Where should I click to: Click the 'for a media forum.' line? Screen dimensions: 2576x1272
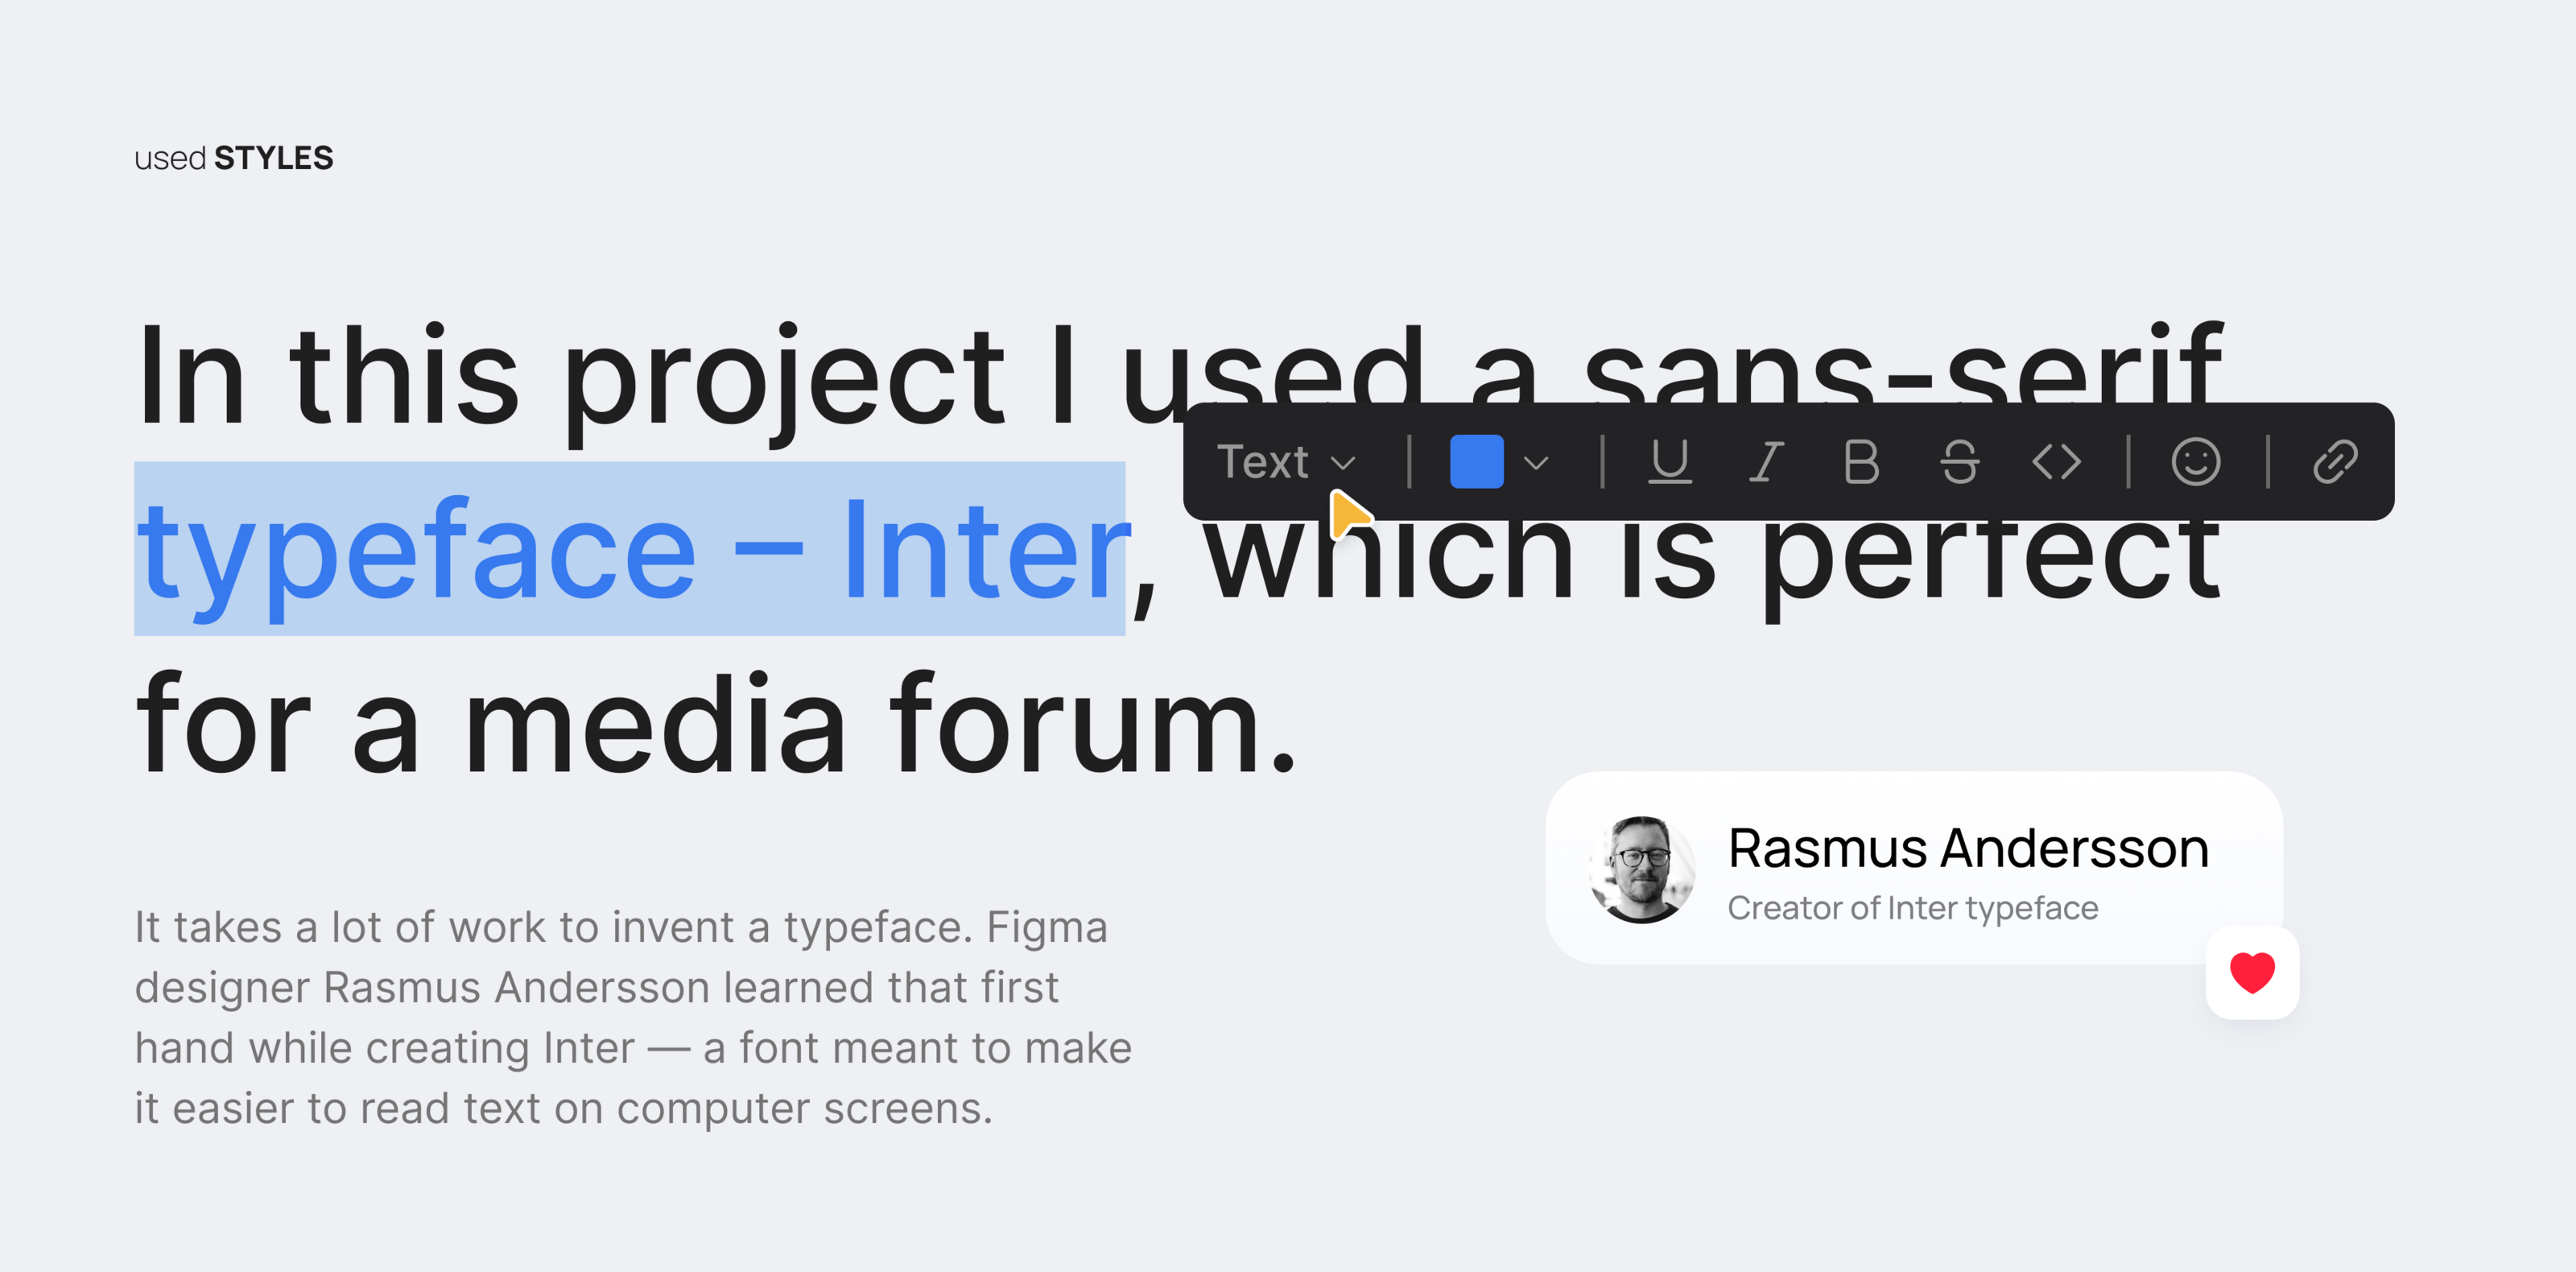coord(715,725)
